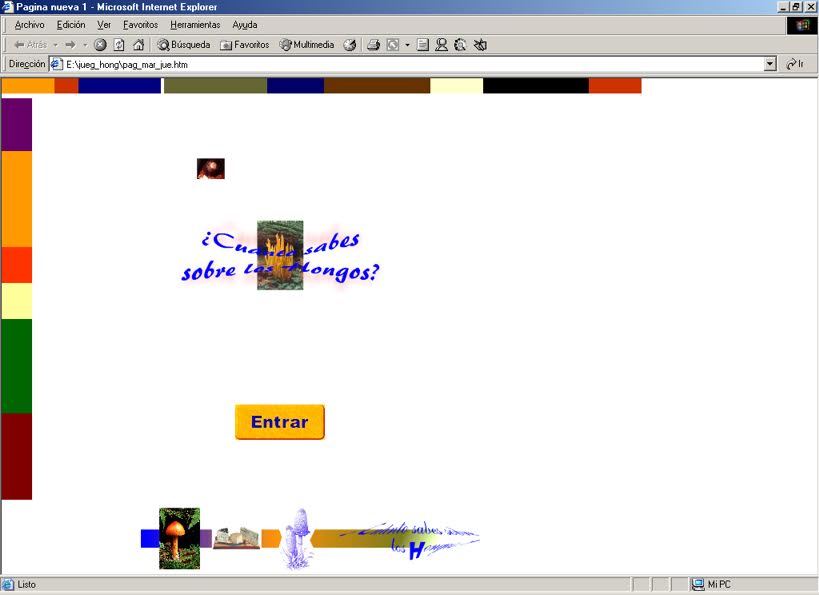Image resolution: width=819 pixels, height=595 pixels.
Task: Click the purple mushroom drawing in bottom banner
Action: point(296,539)
